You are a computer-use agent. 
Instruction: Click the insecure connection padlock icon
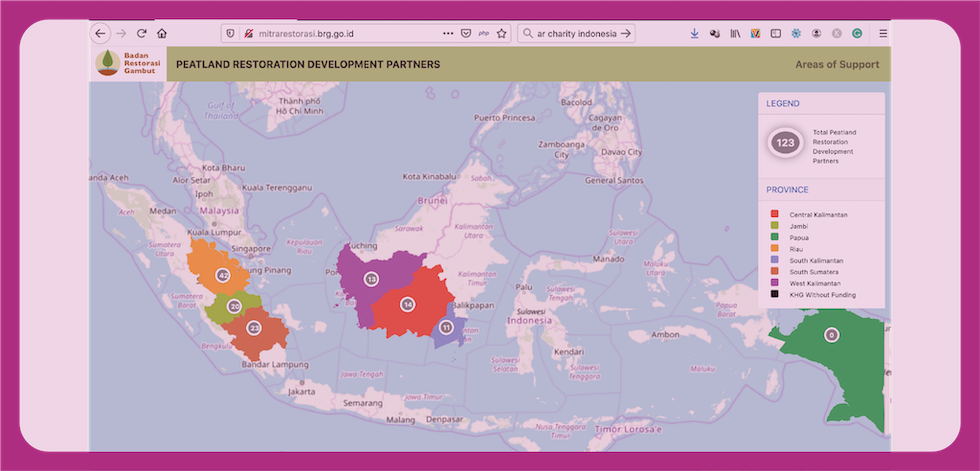point(248,34)
